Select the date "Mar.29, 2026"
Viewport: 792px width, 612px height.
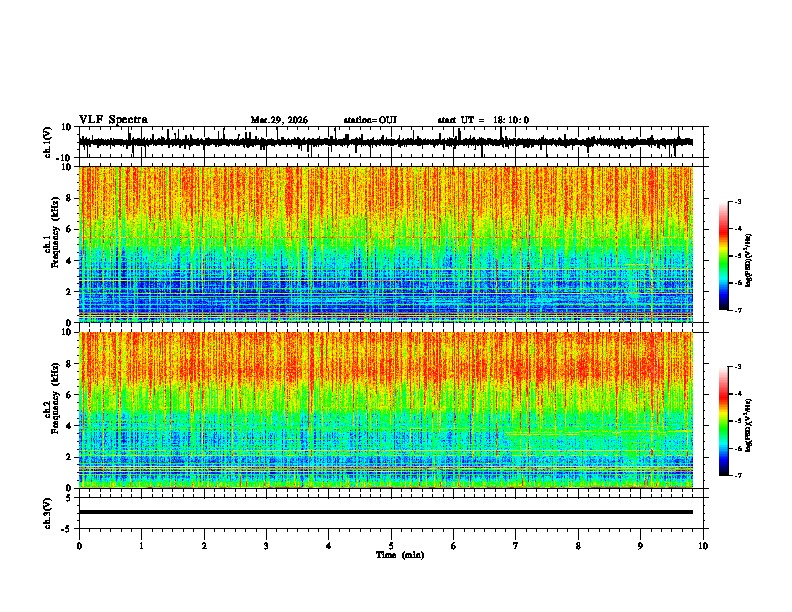tap(279, 120)
